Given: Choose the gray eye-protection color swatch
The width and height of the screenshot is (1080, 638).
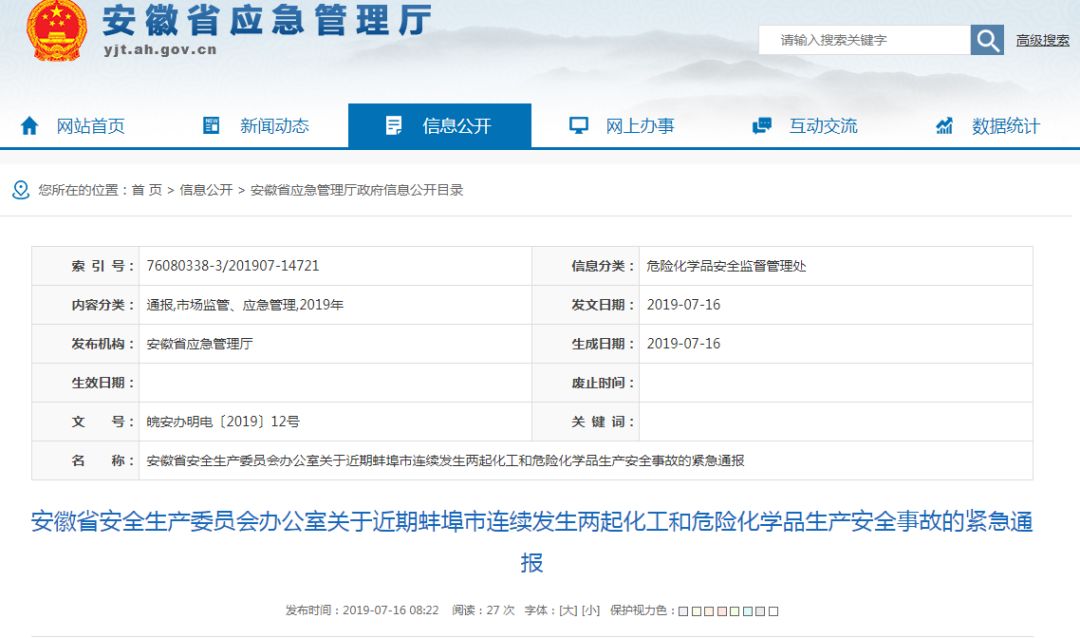Looking at the screenshot, I should tap(760, 611).
